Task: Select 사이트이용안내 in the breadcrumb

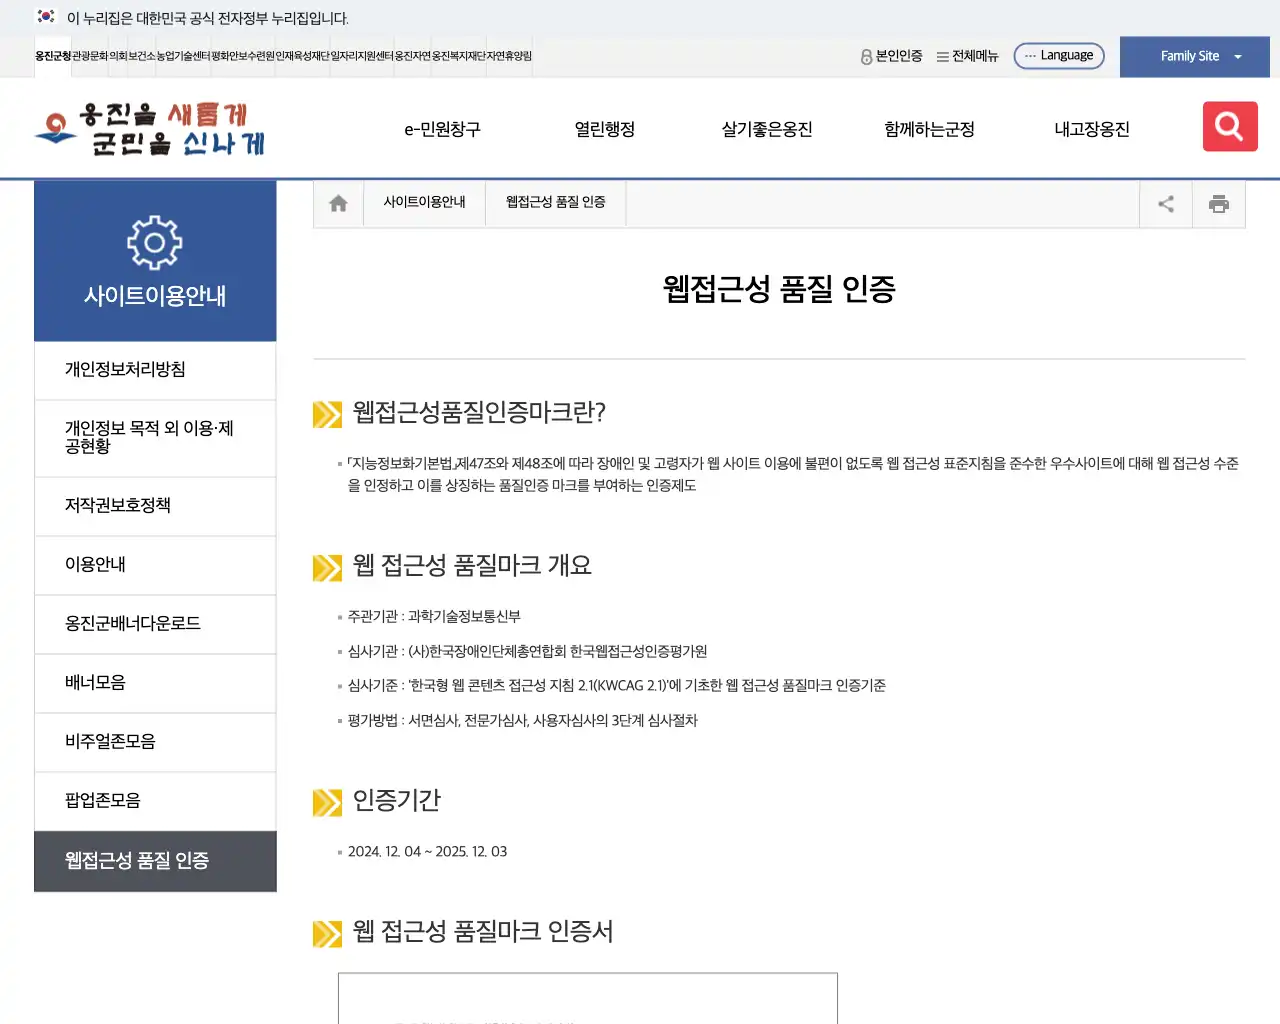Action: point(424,202)
